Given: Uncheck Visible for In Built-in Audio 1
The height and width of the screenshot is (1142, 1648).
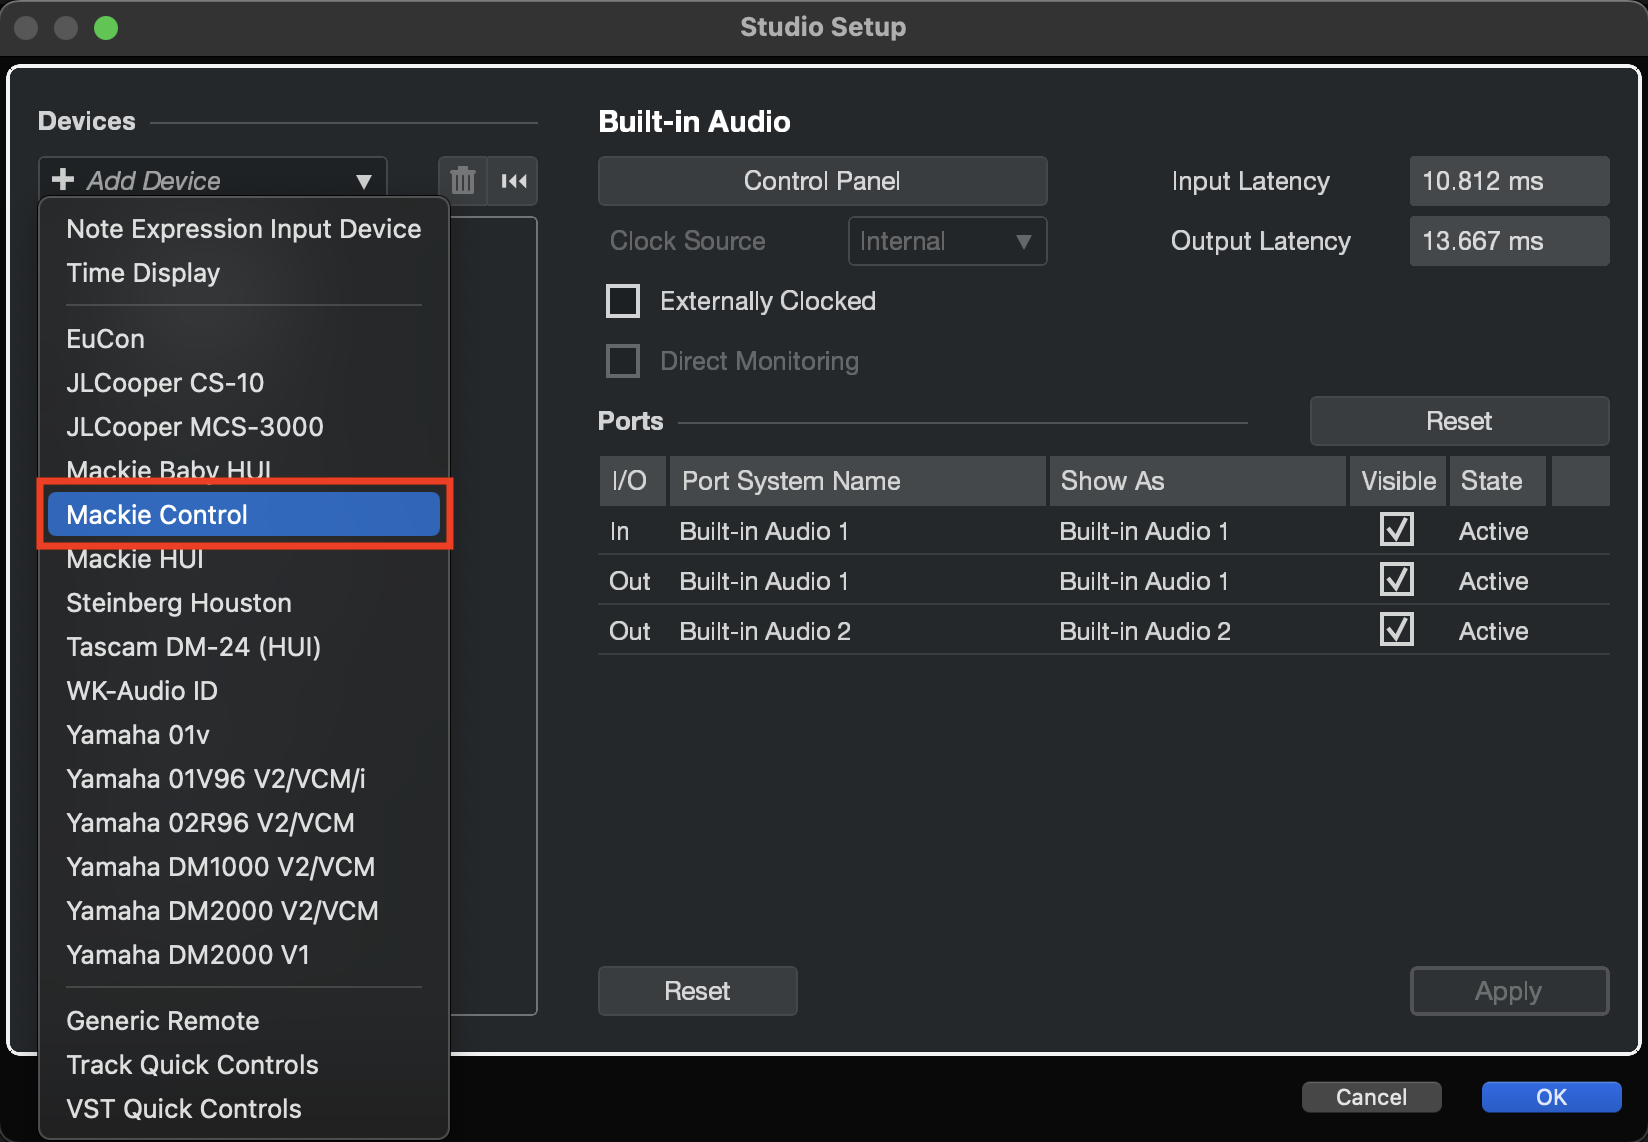Looking at the screenshot, I should tap(1396, 529).
